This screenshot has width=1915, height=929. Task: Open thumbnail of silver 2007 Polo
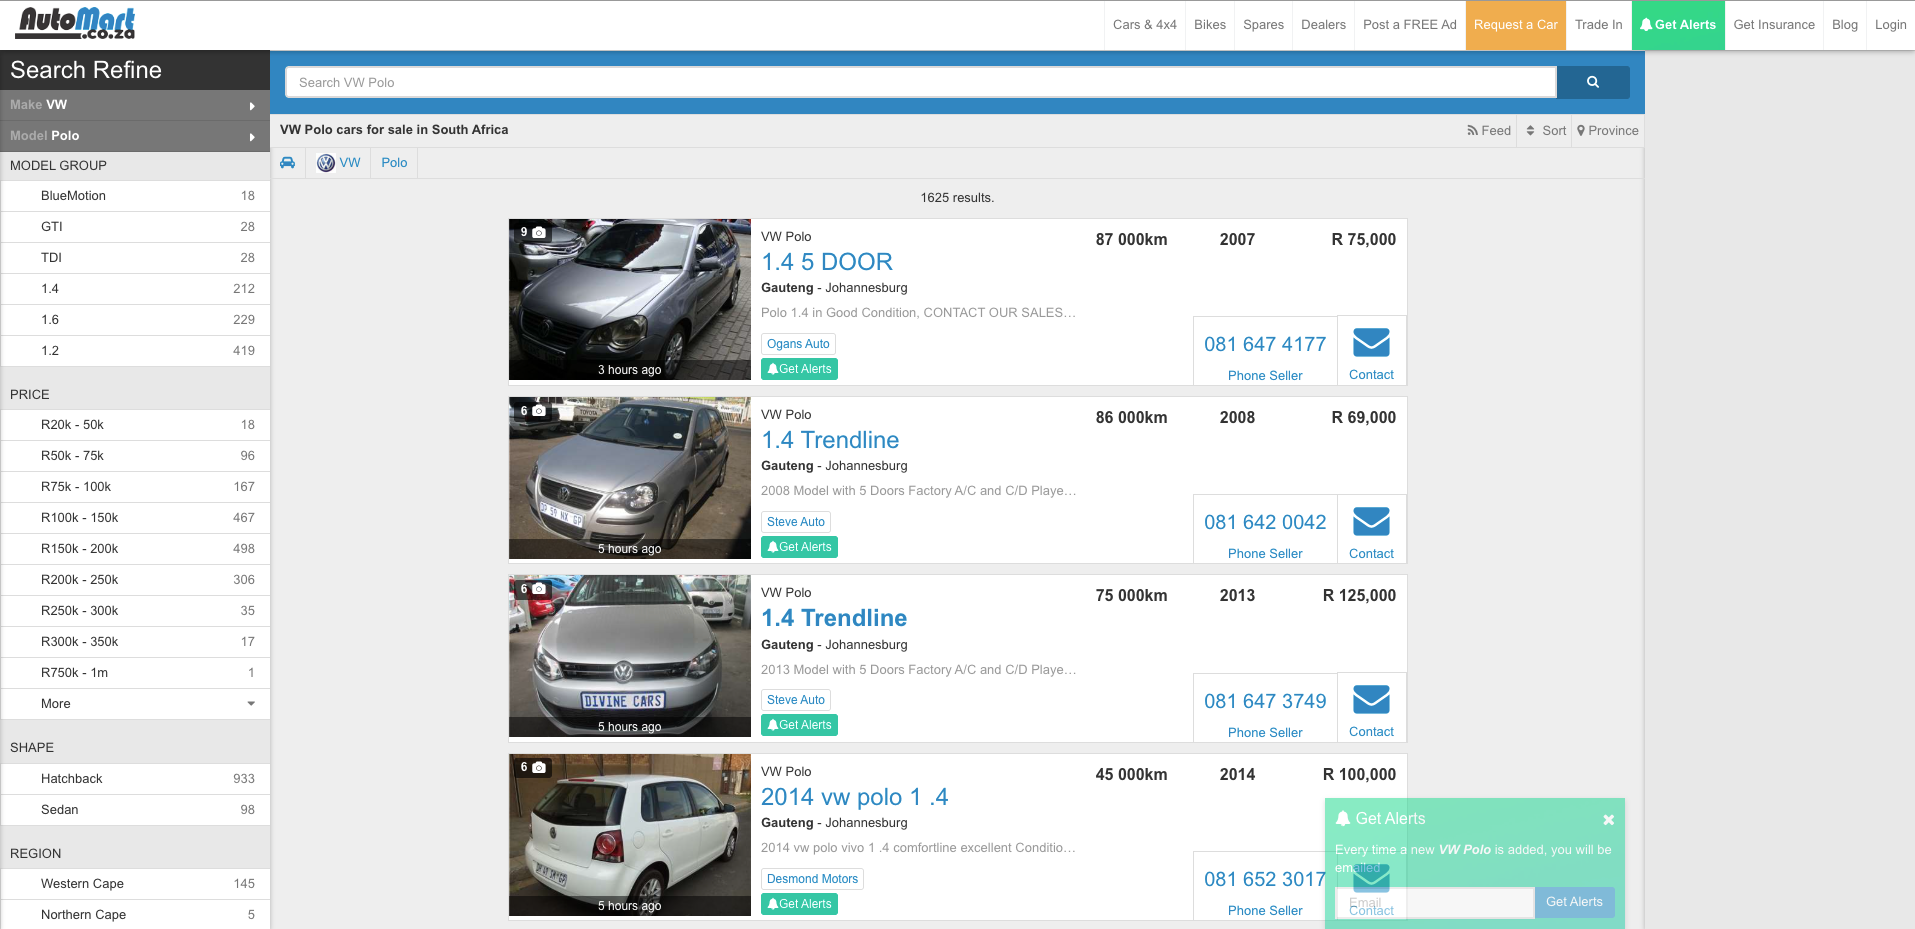click(630, 300)
